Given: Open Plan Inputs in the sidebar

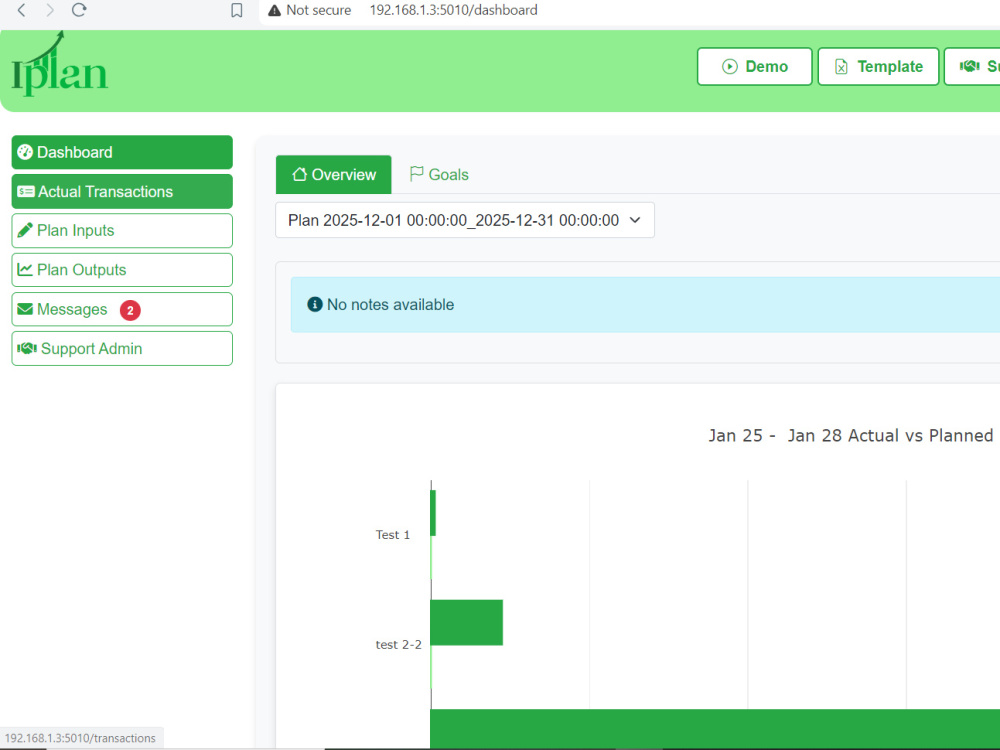Looking at the screenshot, I should [x=122, y=230].
